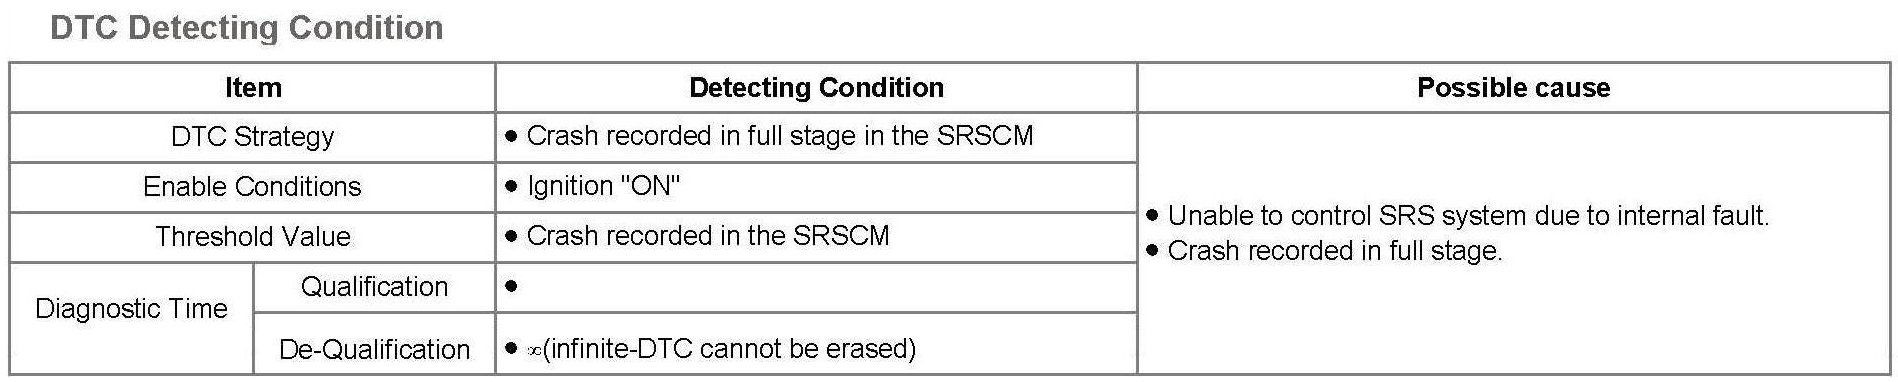Viewport: 1898px width, 382px height.
Task: Click the empty Qualification bullet cell
Action: click(816, 287)
